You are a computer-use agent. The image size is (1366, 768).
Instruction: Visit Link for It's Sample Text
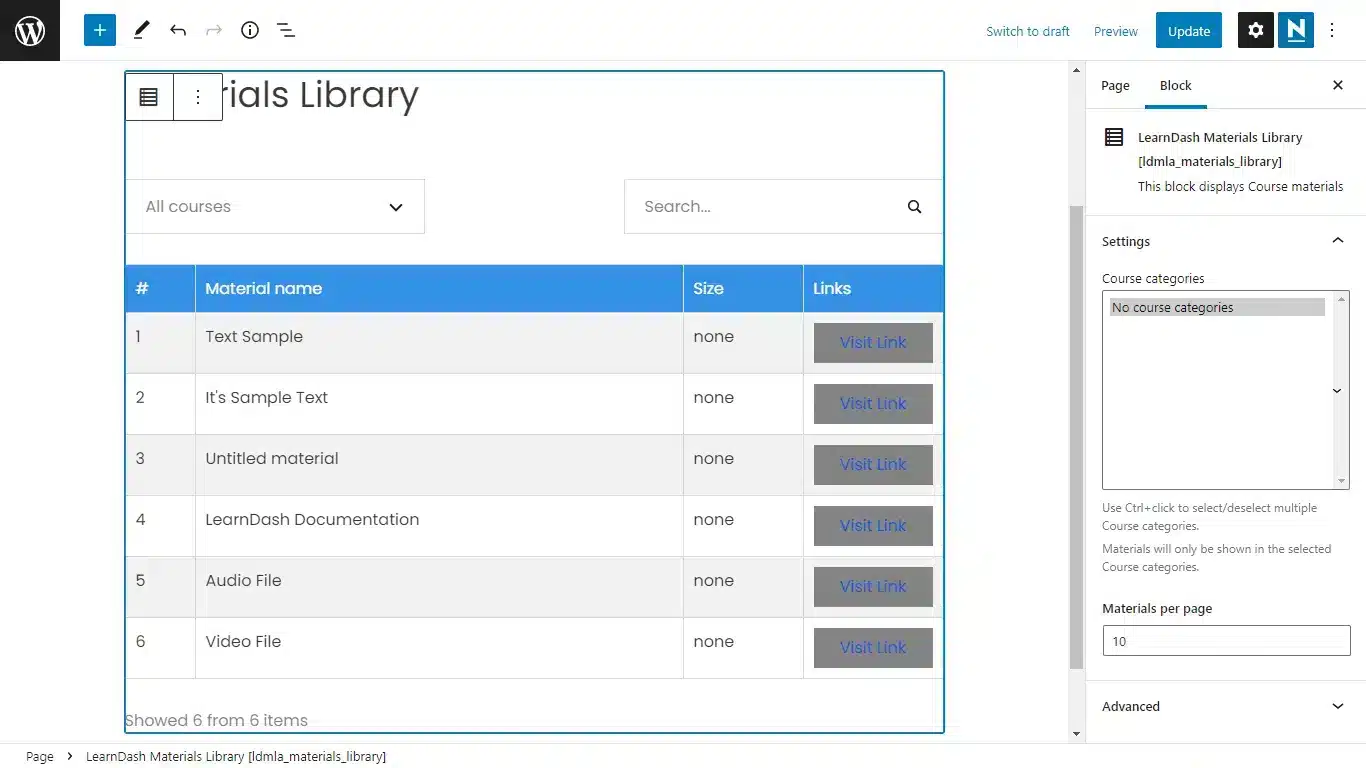click(873, 404)
